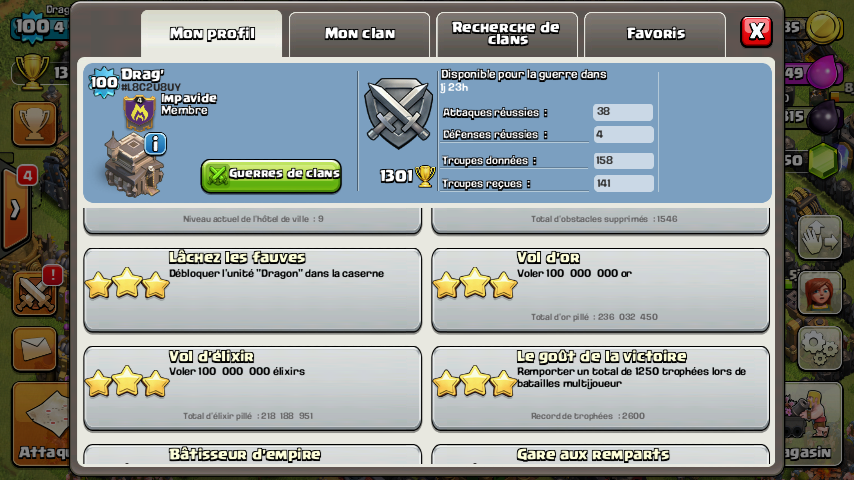
Task: Open the mail envelope inbox icon
Action: pos(34,349)
